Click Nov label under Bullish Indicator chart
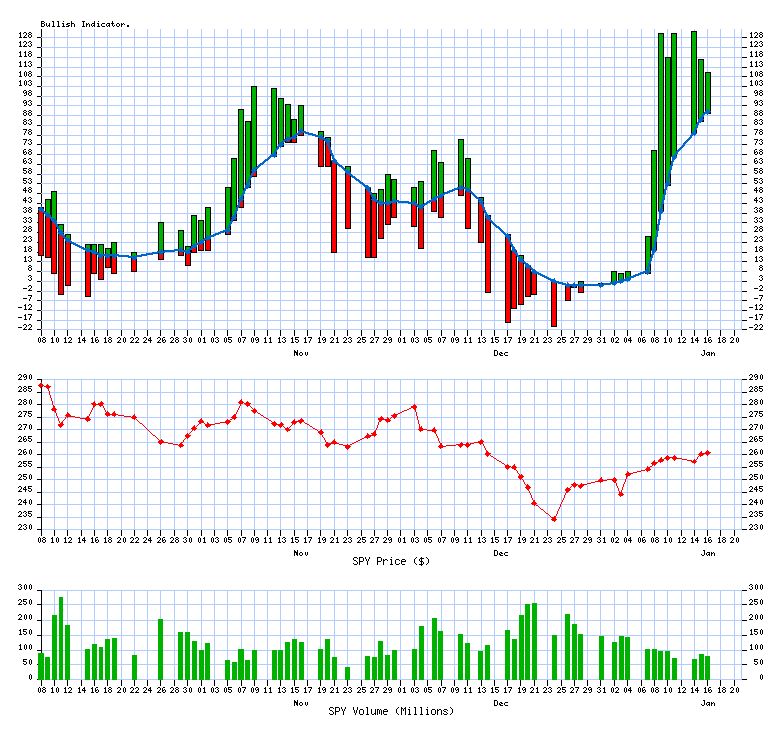The width and height of the screenshot is (784, 729). pyautogui.click(x=300, y=353)
